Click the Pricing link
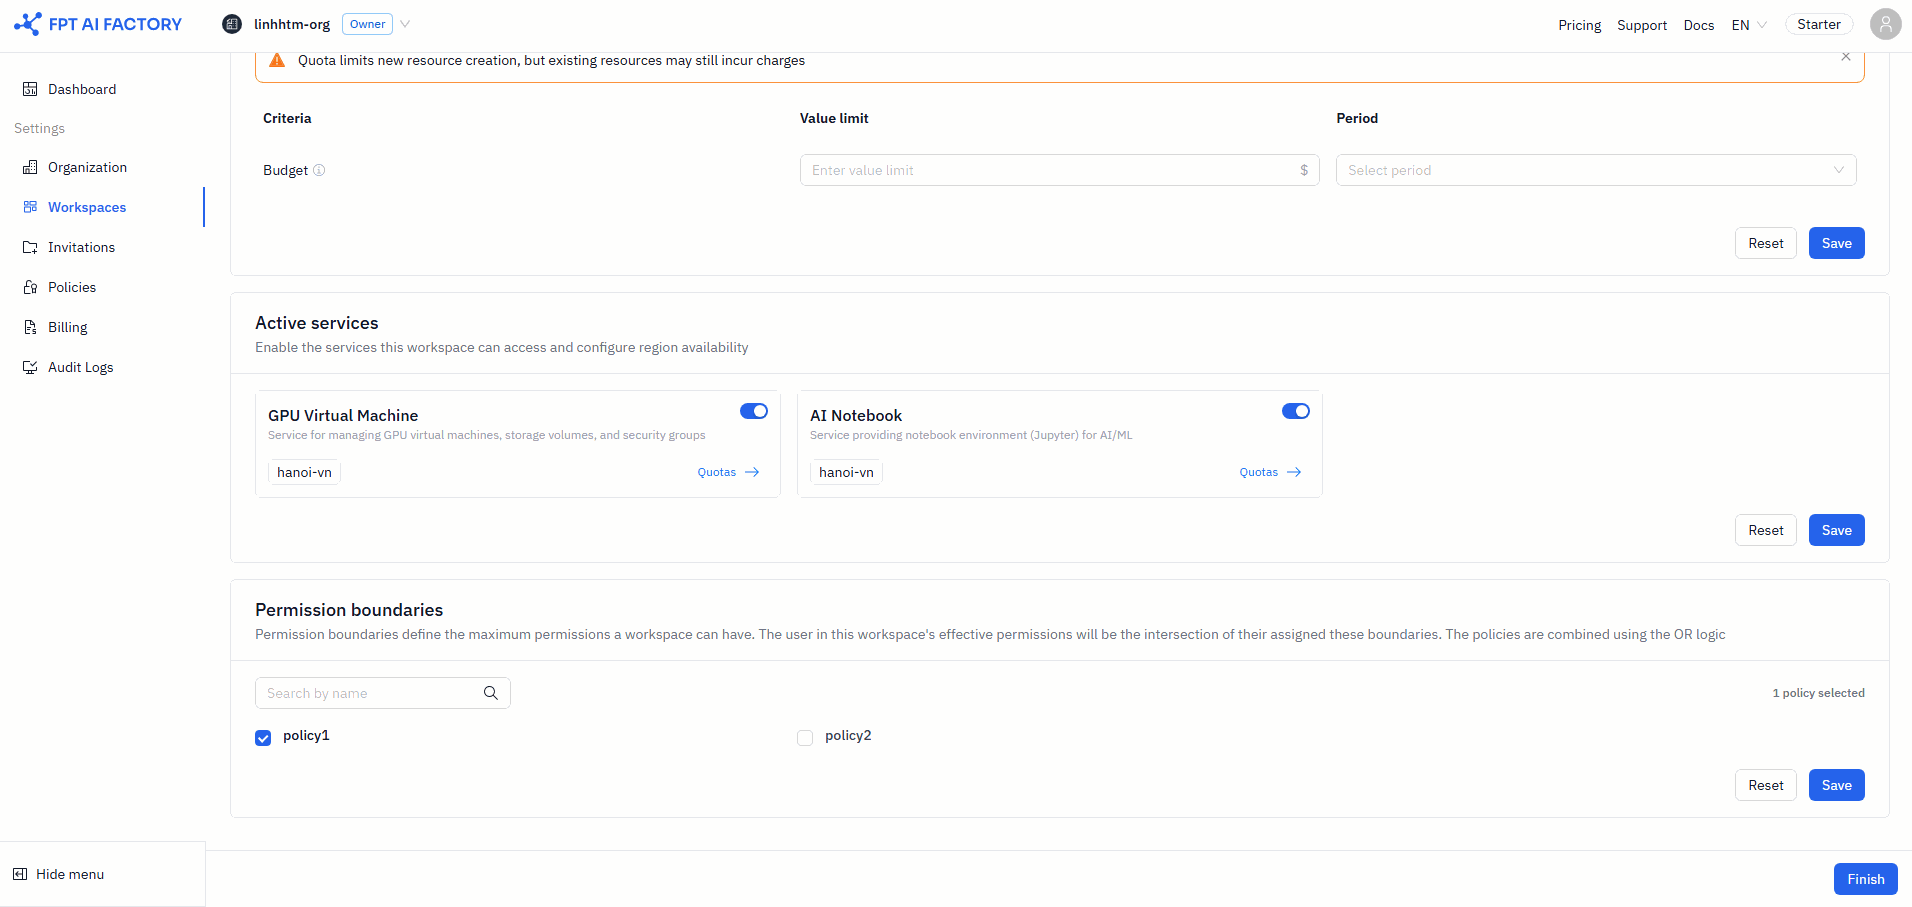Screen dimensions: 1912x907 (1579, 25)
